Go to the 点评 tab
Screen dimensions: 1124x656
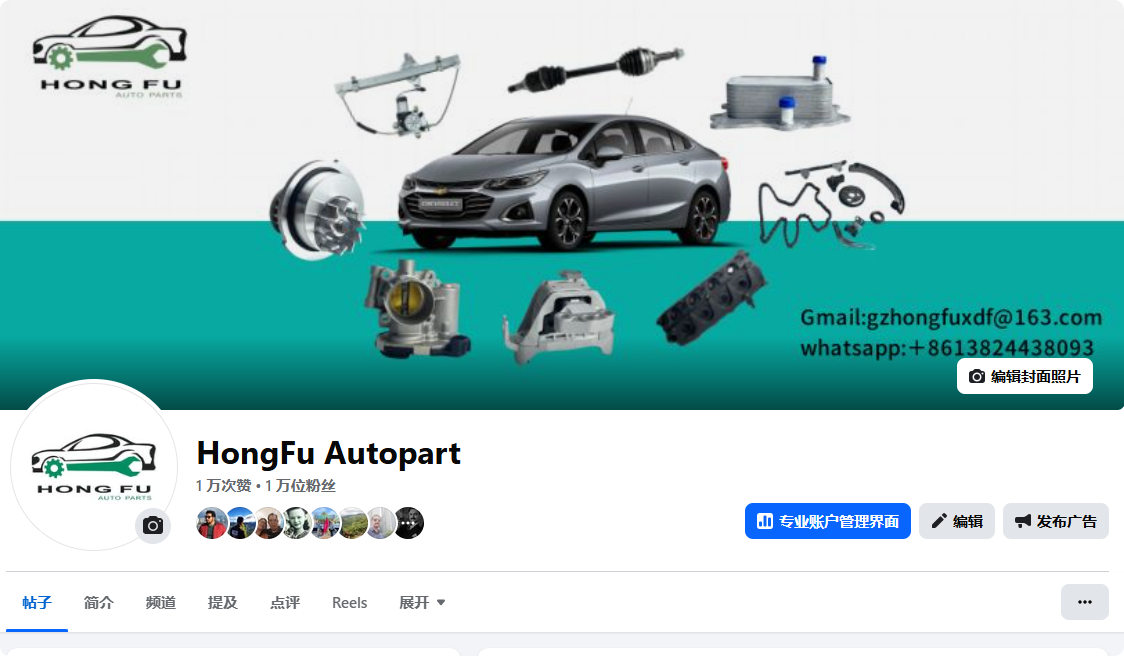pyautogui.click(x=285, y=602)
